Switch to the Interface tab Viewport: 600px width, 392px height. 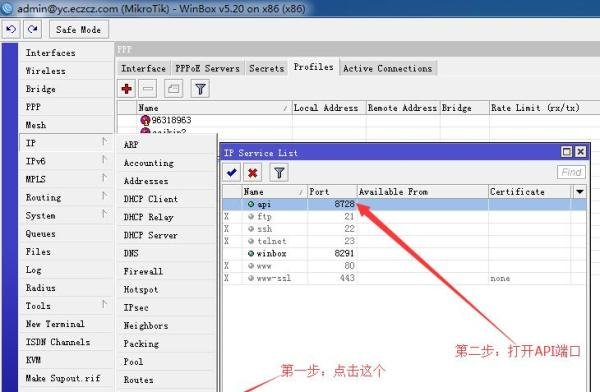pyautogui.click(x=143, y=69)
